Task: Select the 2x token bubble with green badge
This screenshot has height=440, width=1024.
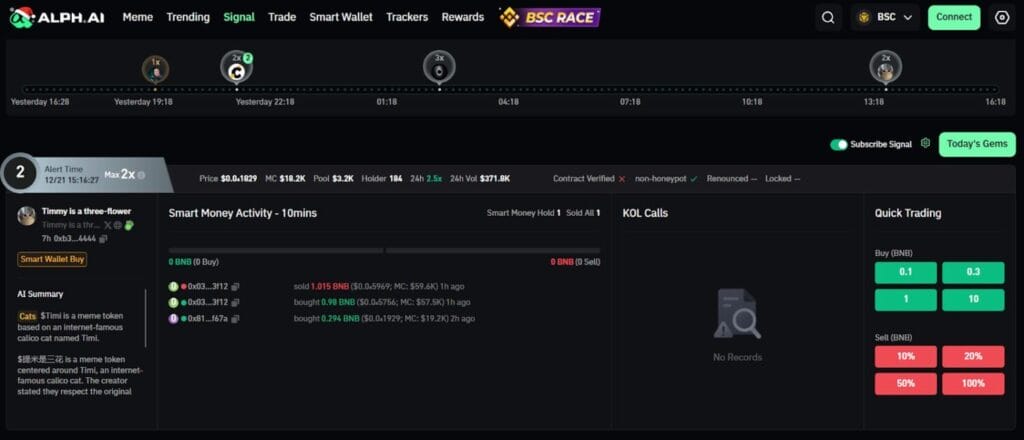Action: pyautogui.click(x=236, y=66)
